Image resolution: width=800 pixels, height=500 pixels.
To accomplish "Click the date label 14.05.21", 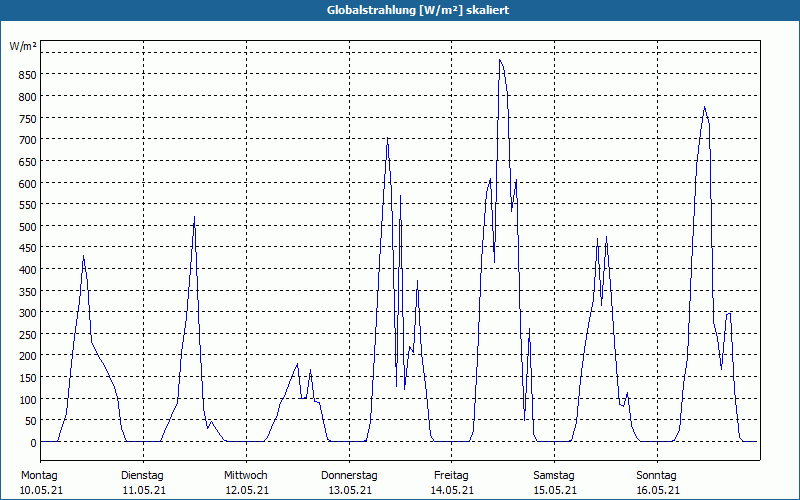I will point(452,491).
